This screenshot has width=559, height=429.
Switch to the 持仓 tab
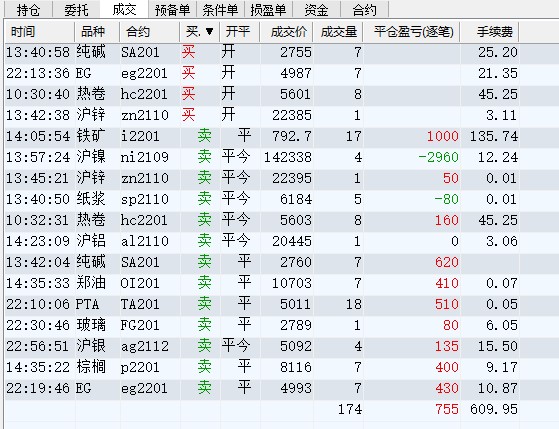[28, 9]
